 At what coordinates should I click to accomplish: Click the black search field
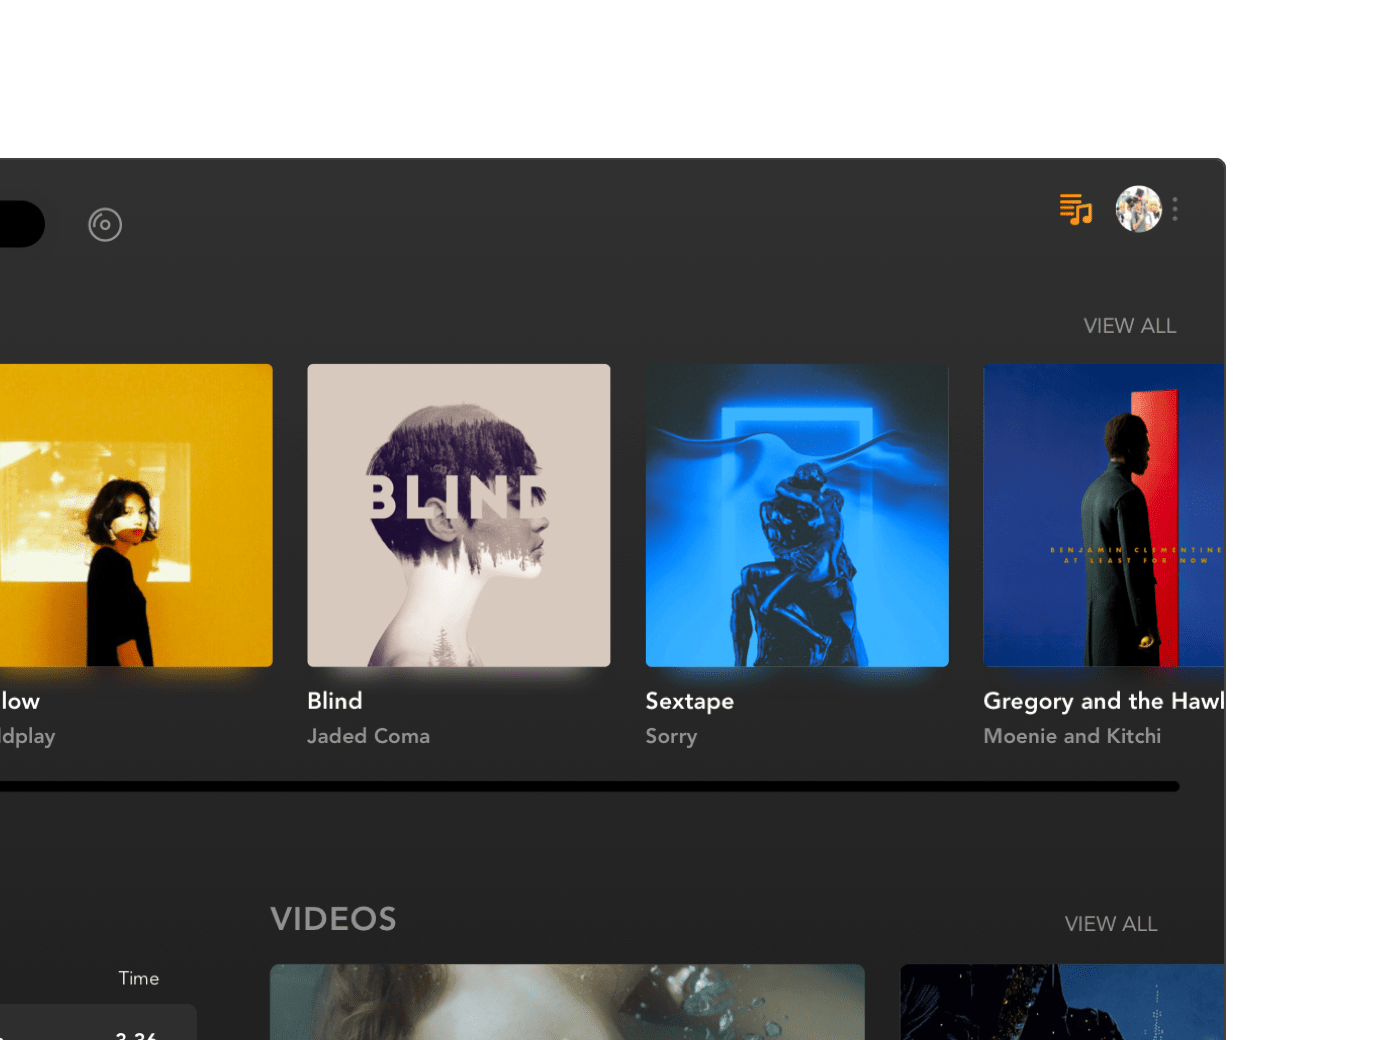(x=22, y=224)
